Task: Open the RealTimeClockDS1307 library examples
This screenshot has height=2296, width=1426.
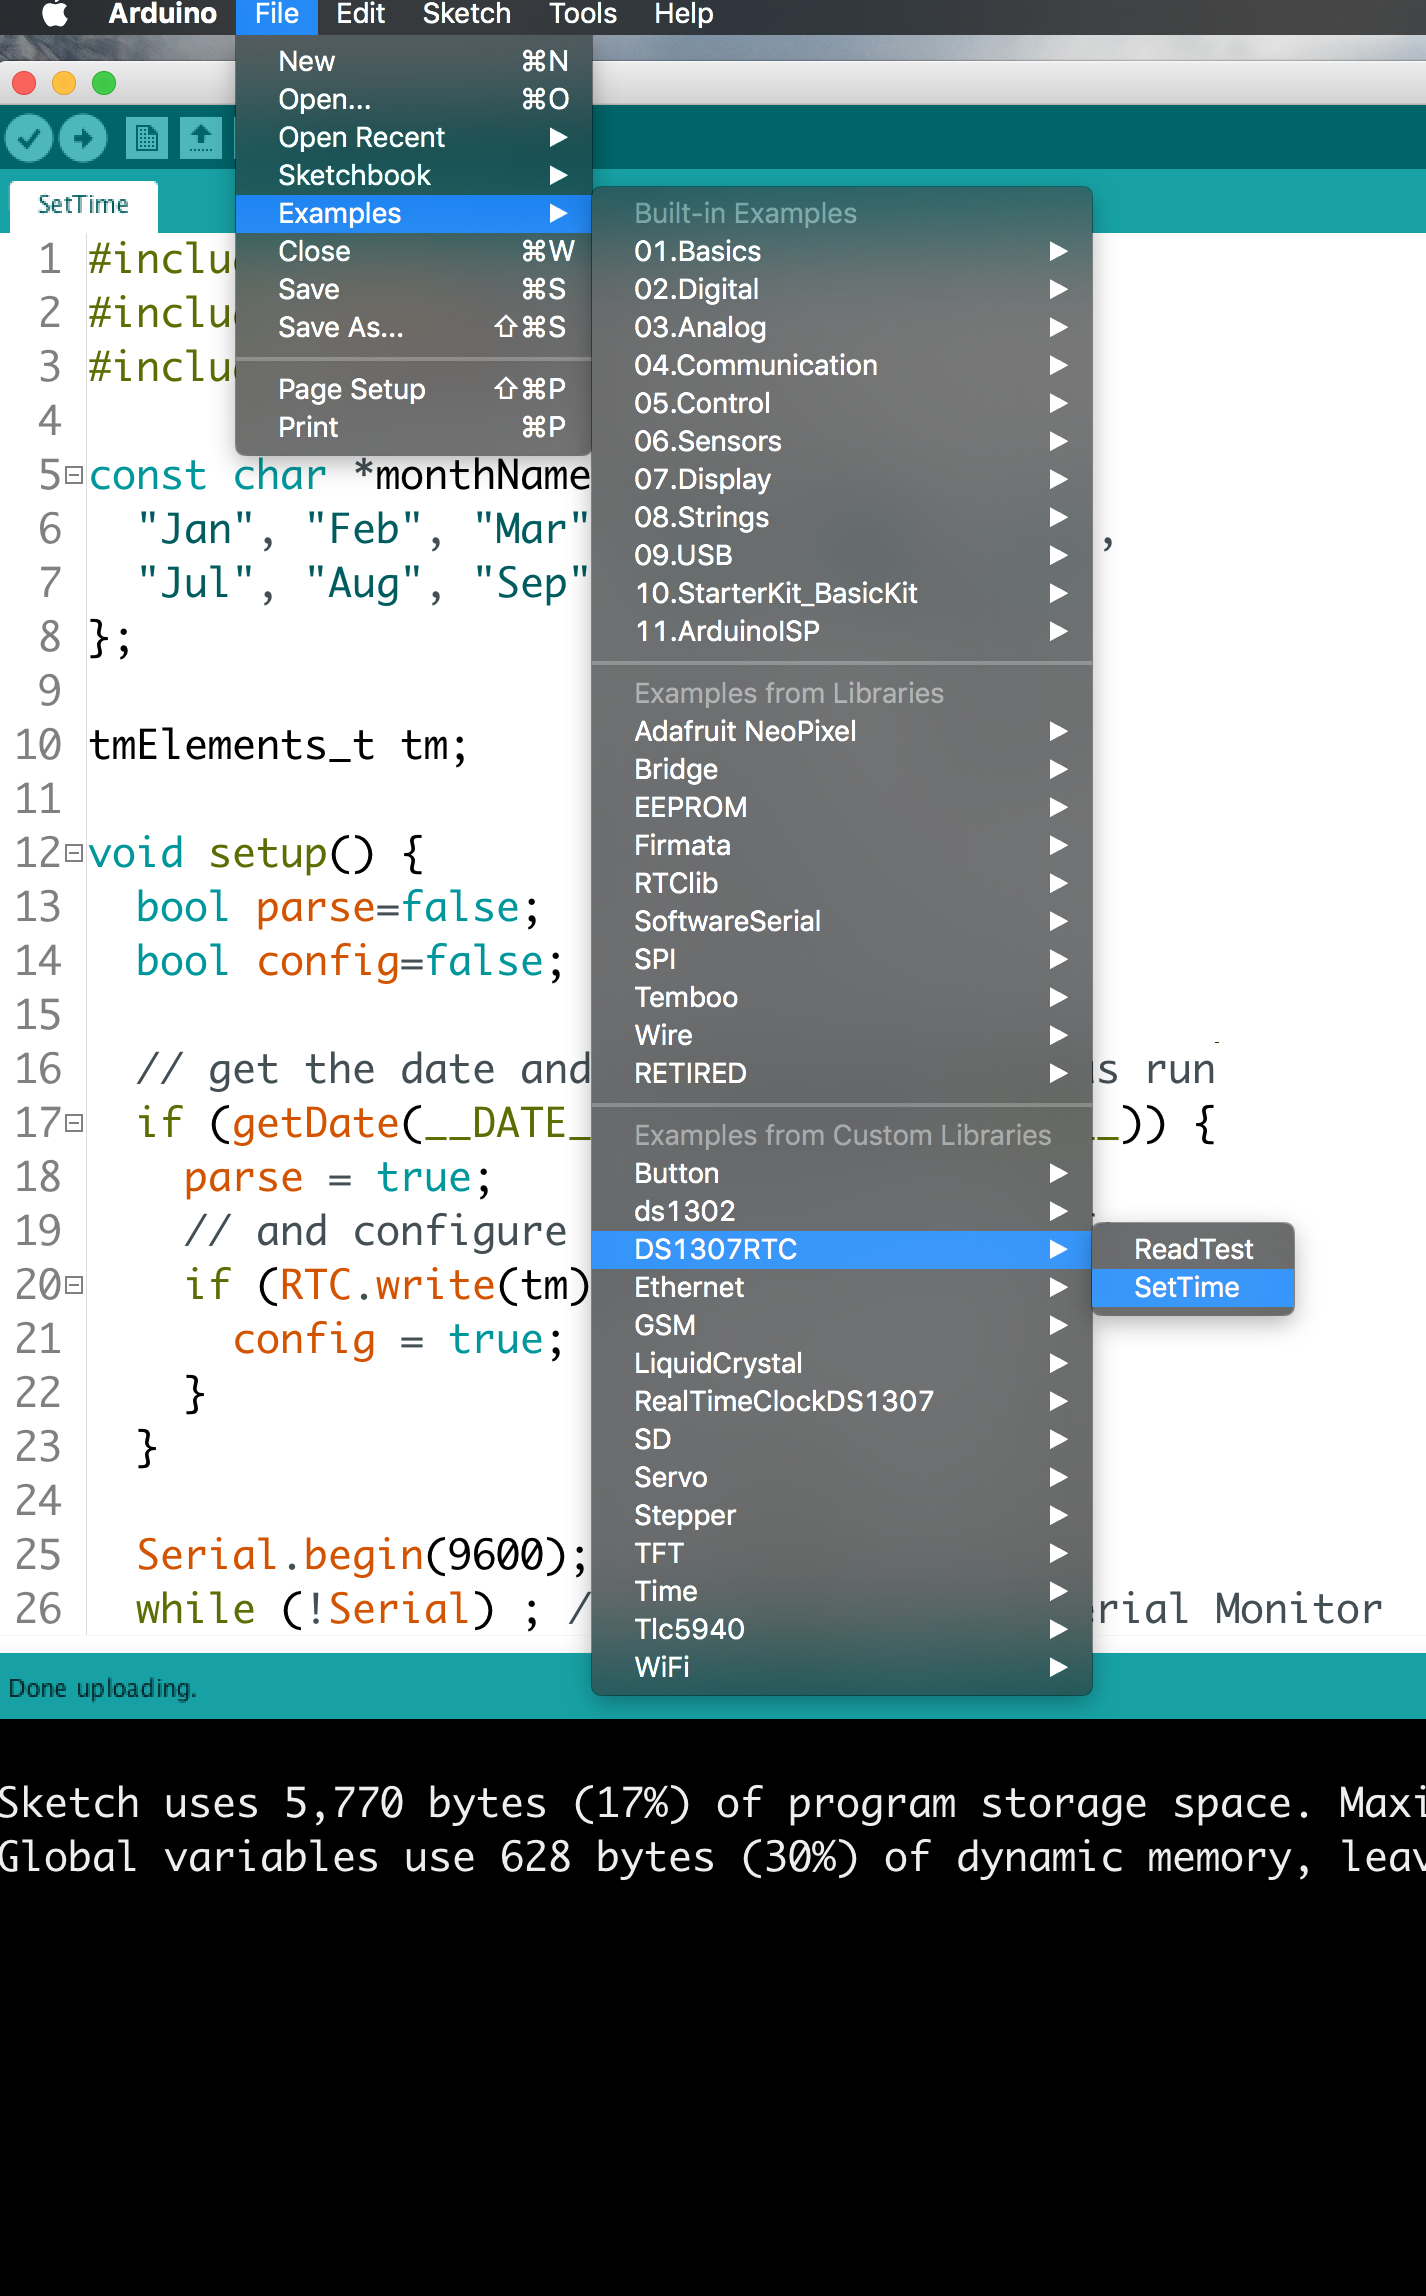Action: click(x=842, y=1401)
